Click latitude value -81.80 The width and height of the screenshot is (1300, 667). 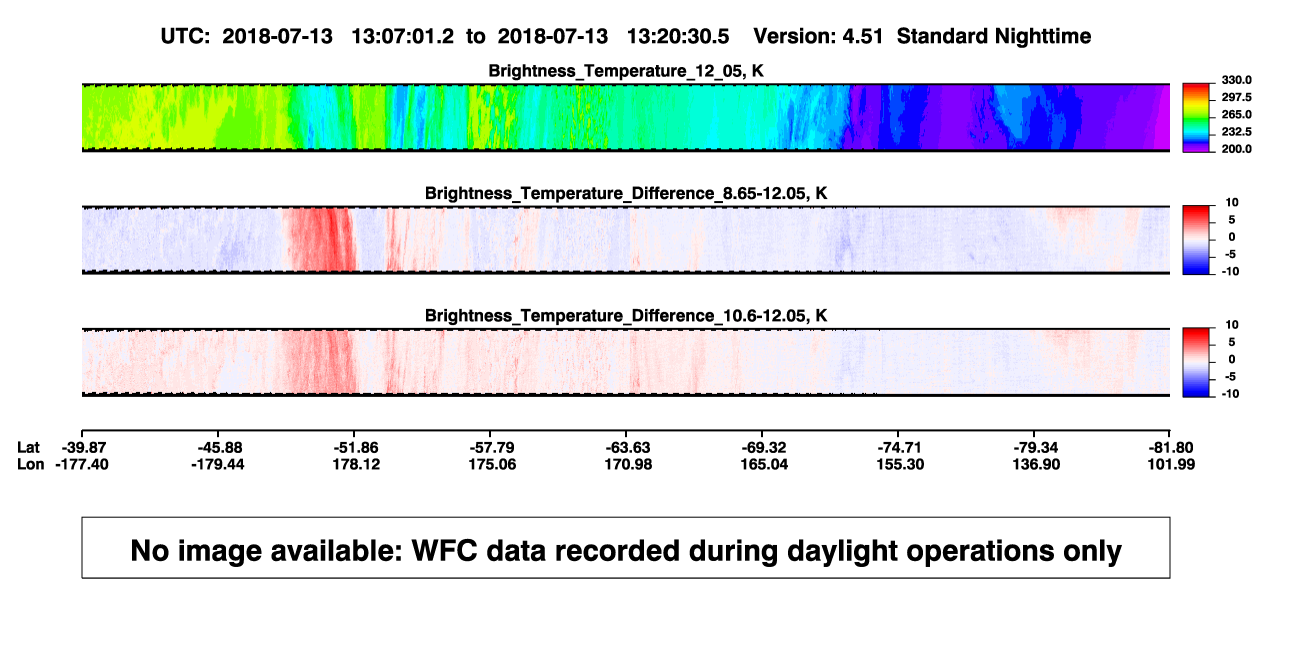(x=1170, y=446)
